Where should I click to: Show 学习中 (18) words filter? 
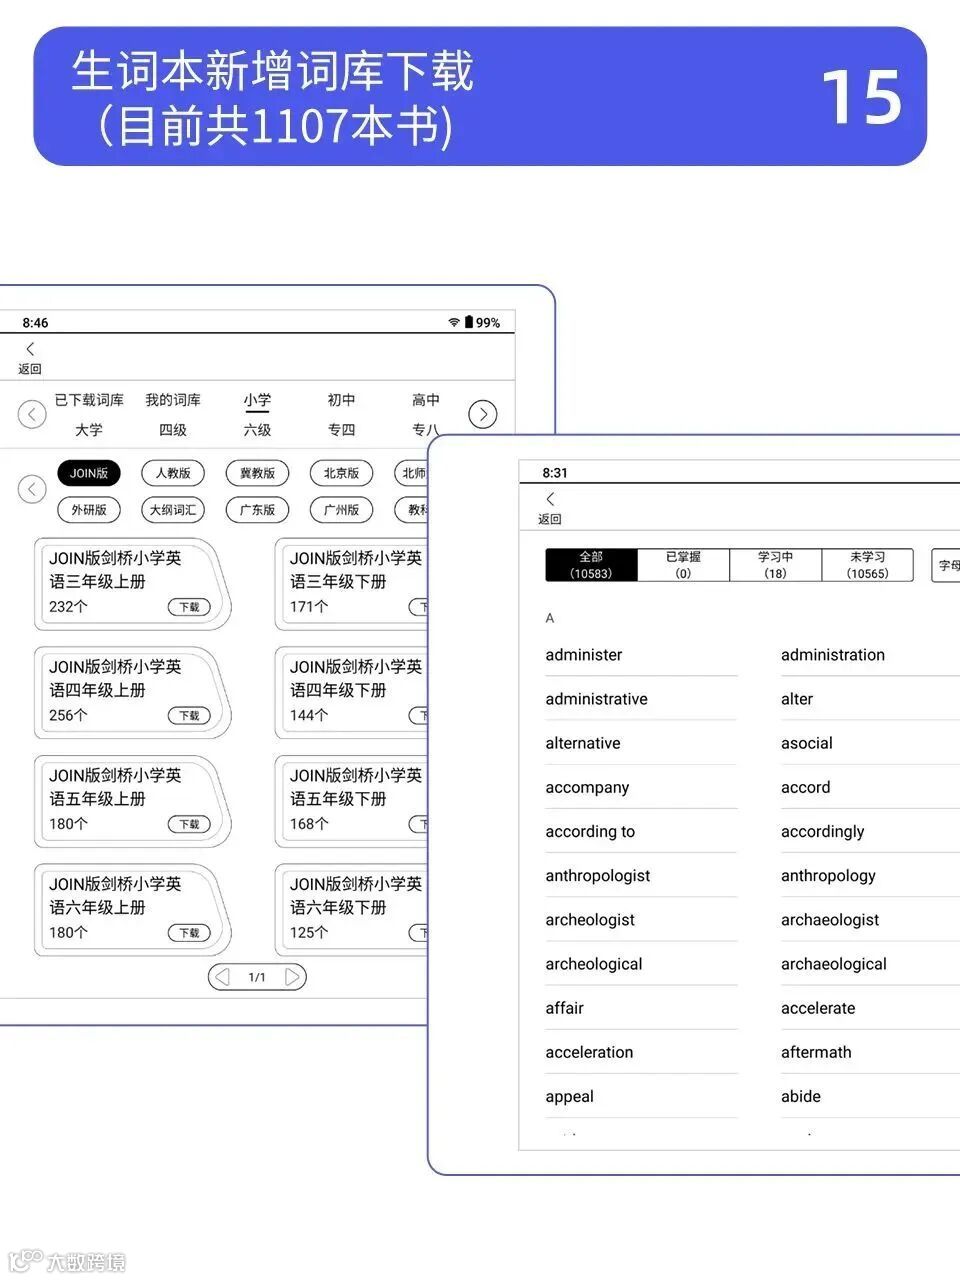(x=775, y=565)
